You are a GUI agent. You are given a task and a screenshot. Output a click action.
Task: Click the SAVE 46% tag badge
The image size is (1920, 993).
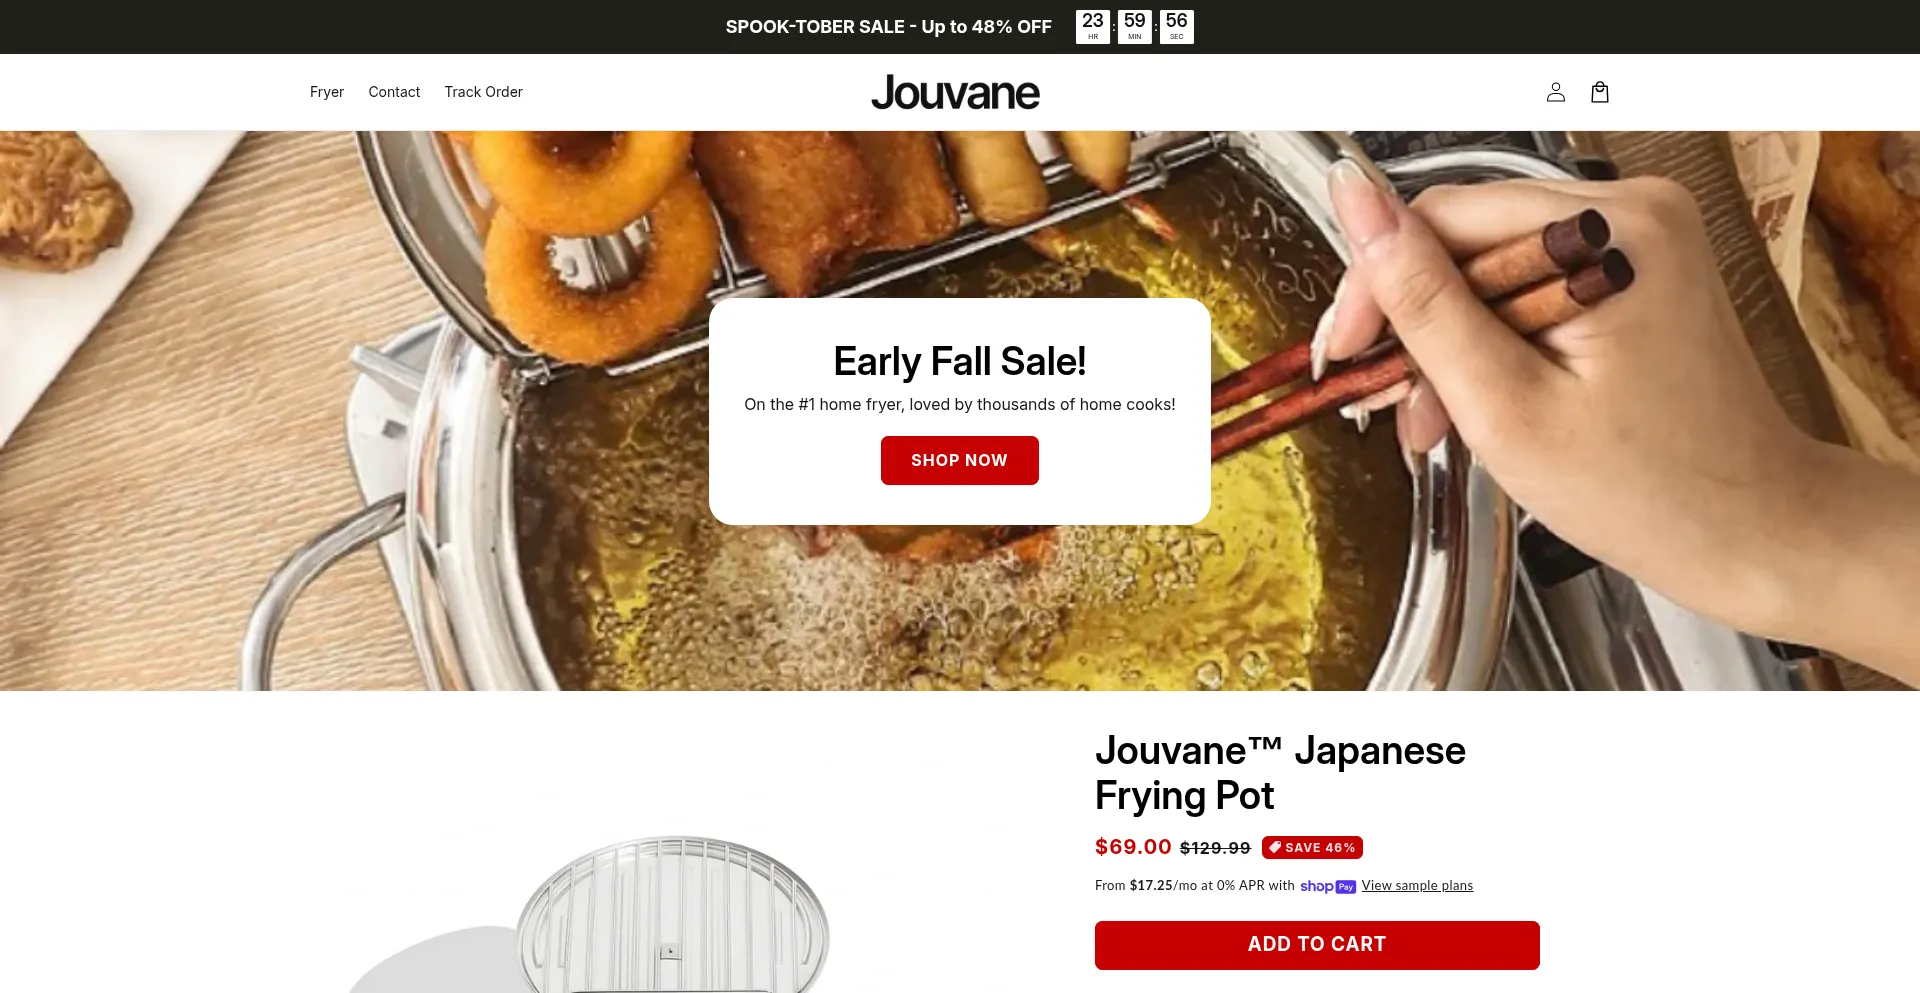(1312, 848)
